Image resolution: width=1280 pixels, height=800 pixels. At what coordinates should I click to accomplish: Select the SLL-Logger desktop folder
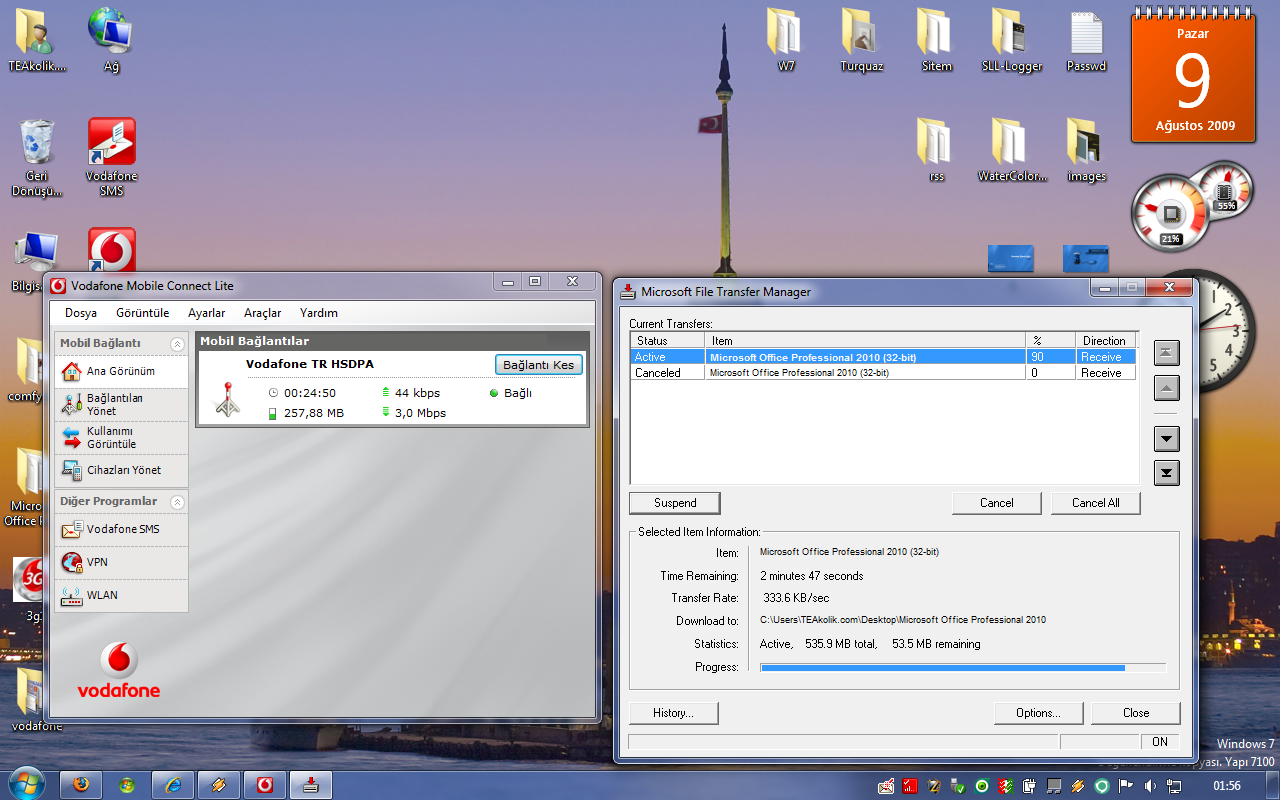(1011, 42)
